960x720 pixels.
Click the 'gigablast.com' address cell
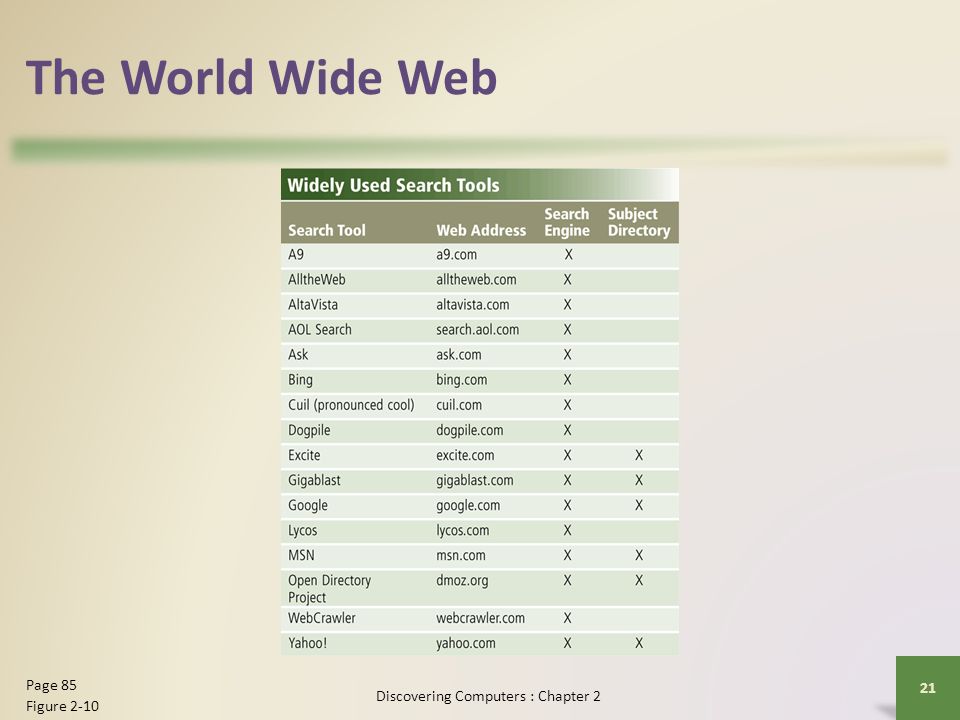click(x=474, y=481)
